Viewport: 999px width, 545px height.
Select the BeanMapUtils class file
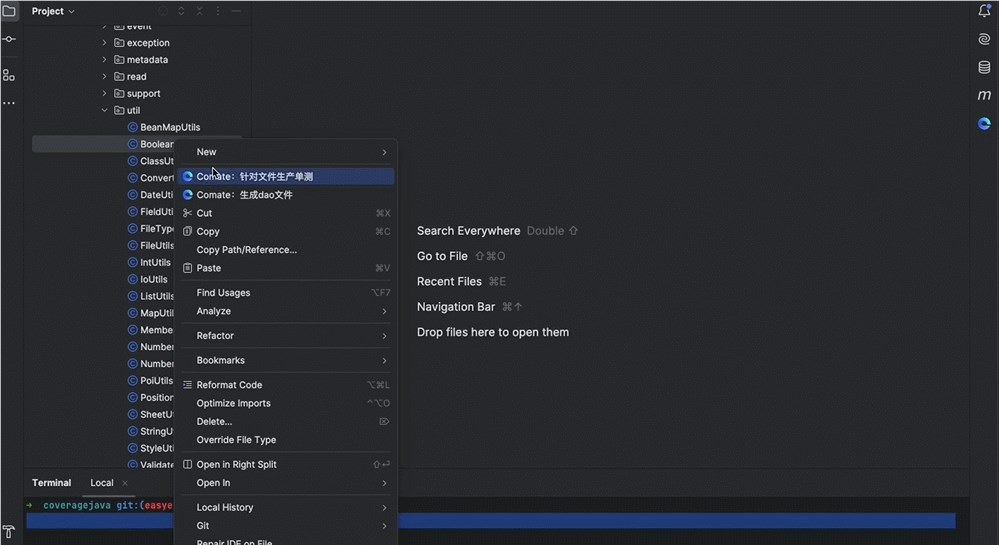click(169, 127)
